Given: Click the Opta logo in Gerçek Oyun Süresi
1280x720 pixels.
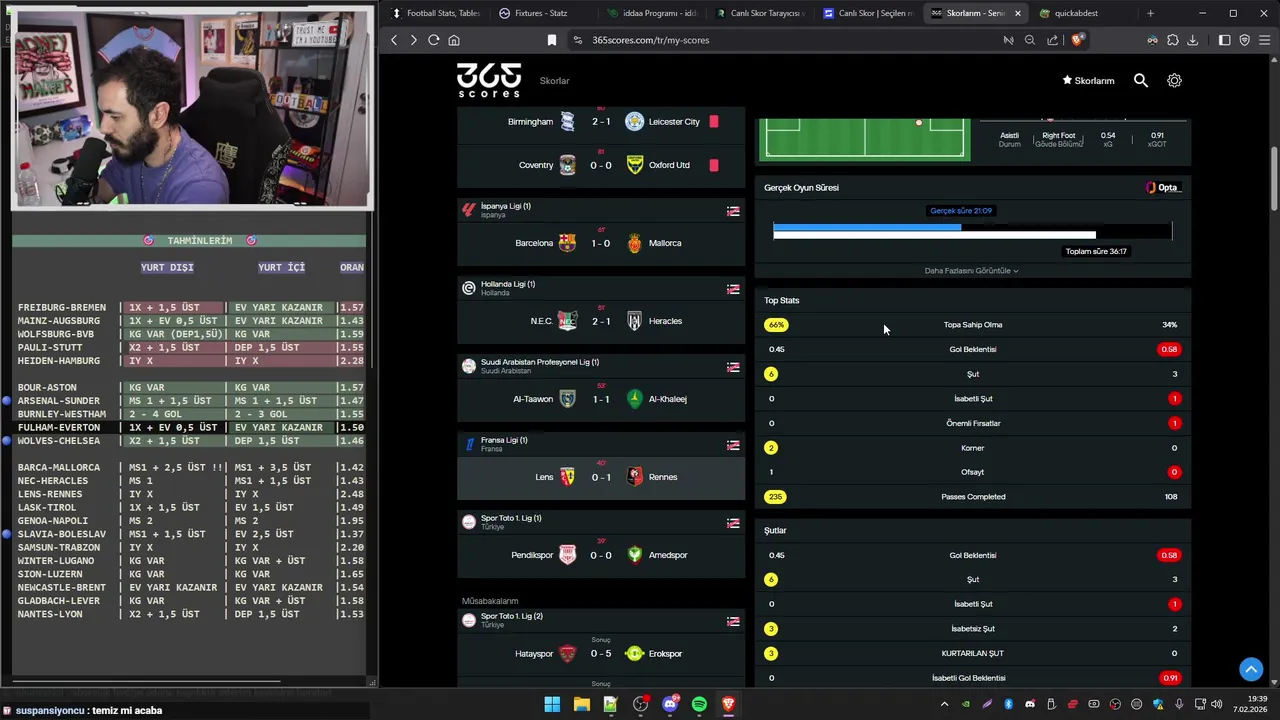Looking at the screenshot, I should (1163, 188).
